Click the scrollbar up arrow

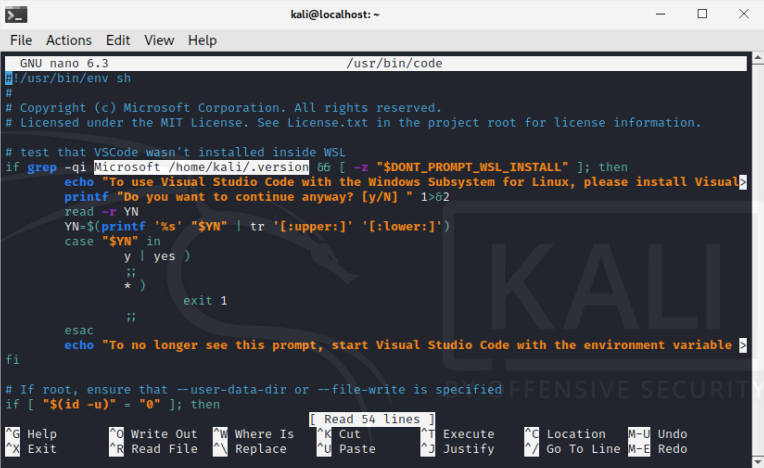tap(758, 58)
